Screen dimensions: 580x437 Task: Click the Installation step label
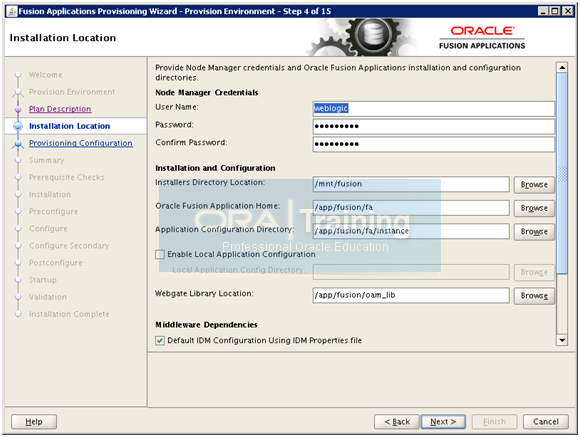point(50,194)
